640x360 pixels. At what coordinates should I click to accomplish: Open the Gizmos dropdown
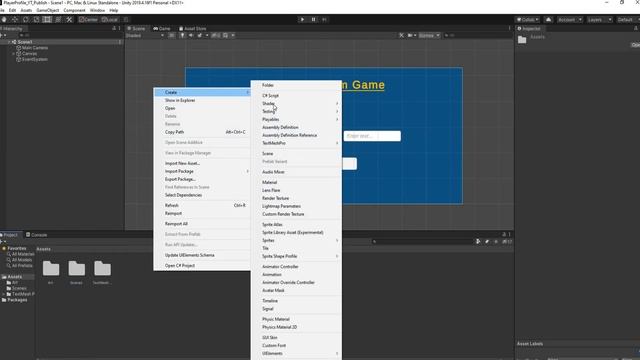coord(429,36)
